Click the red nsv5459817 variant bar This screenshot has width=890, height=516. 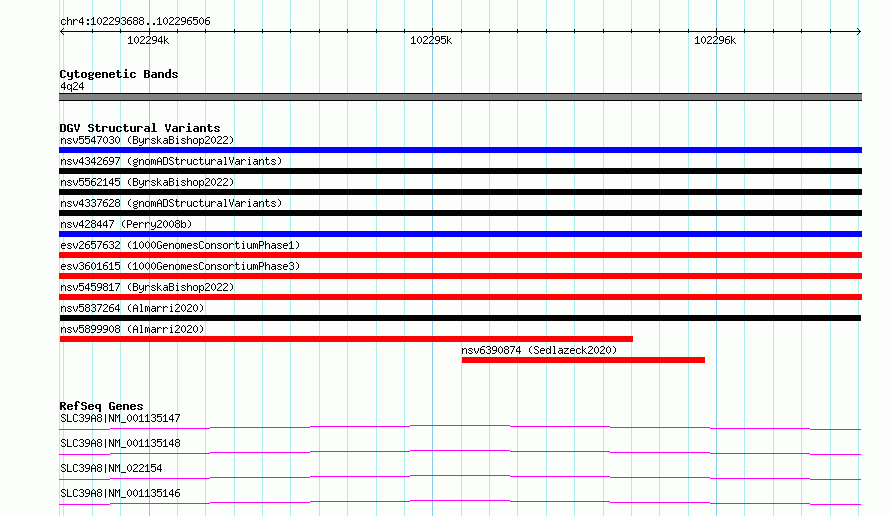[460, 297]
